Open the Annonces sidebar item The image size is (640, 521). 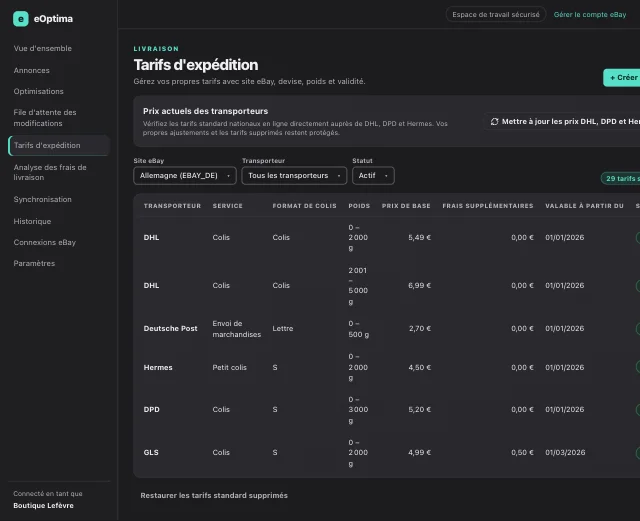pyautogui.click(x=31, y=70)
